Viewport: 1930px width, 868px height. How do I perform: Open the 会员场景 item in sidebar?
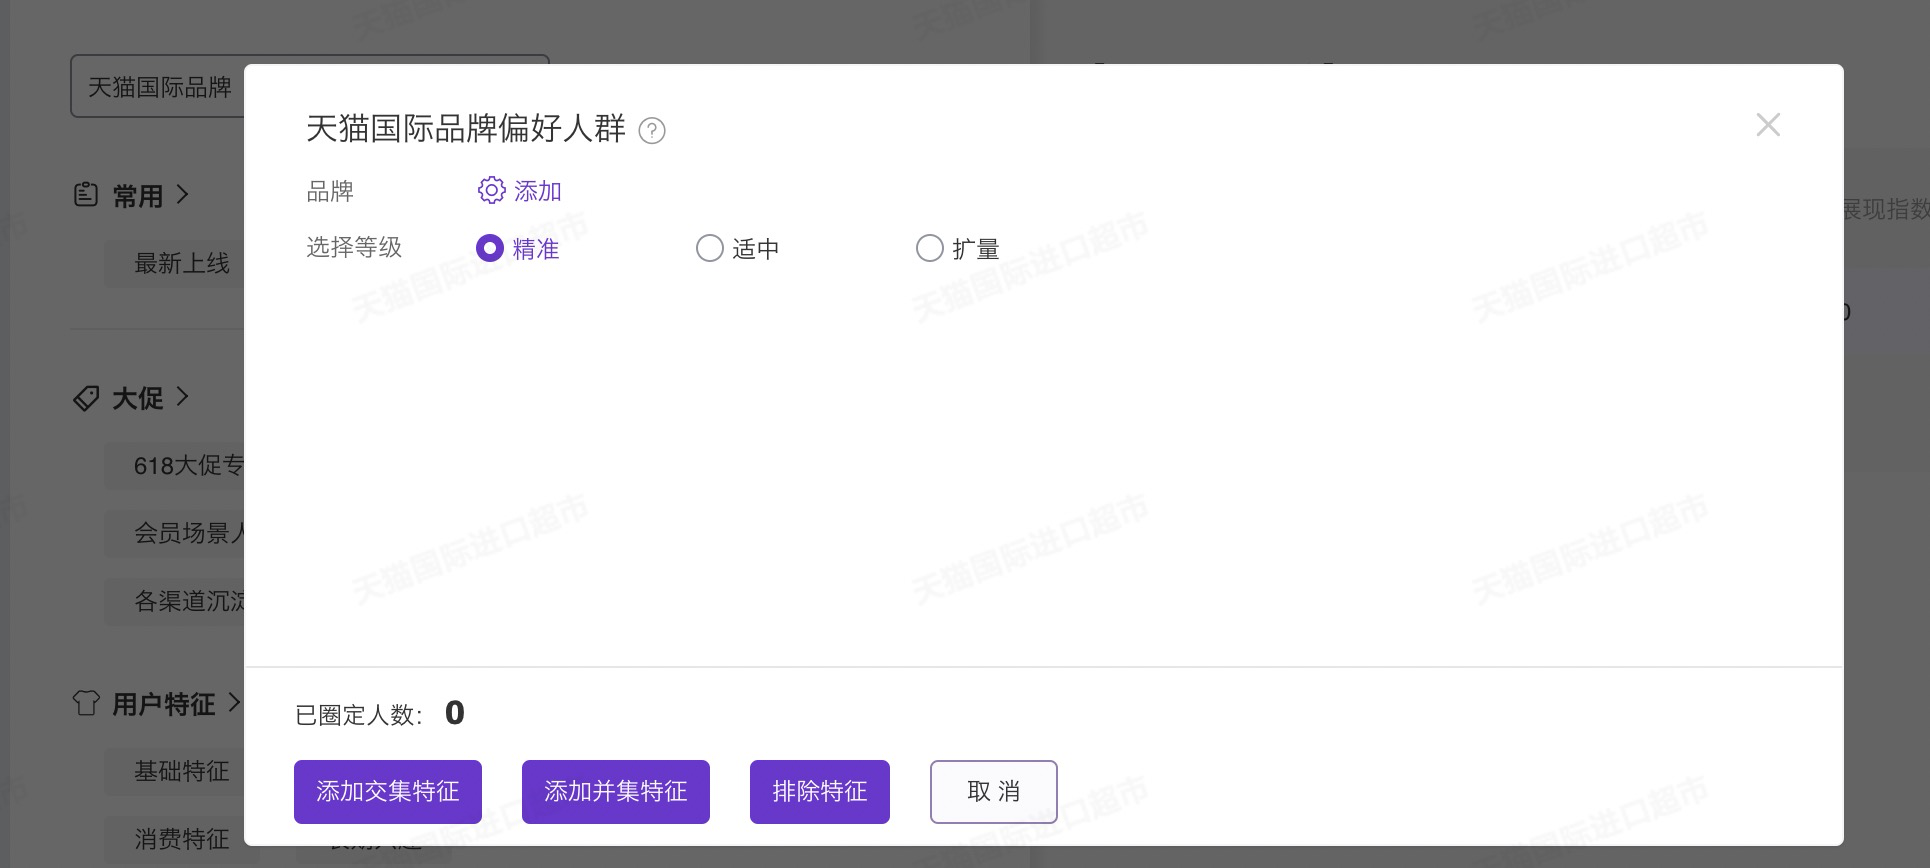pyautogui.click(x=175, y=533)
